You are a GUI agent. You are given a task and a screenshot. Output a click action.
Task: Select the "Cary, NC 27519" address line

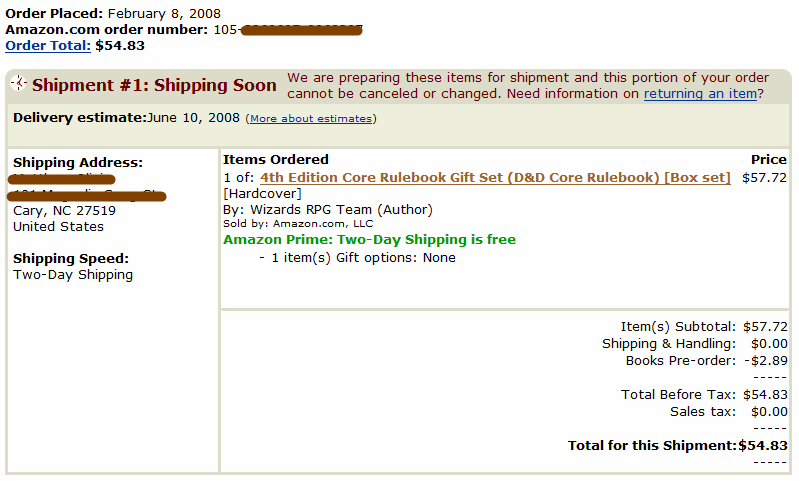pos(64,211)
